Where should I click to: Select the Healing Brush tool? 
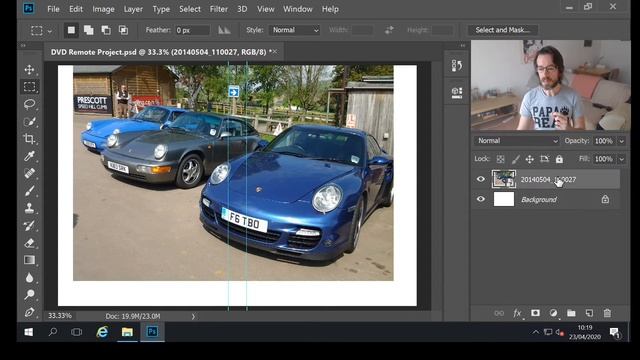coord(29,173)
